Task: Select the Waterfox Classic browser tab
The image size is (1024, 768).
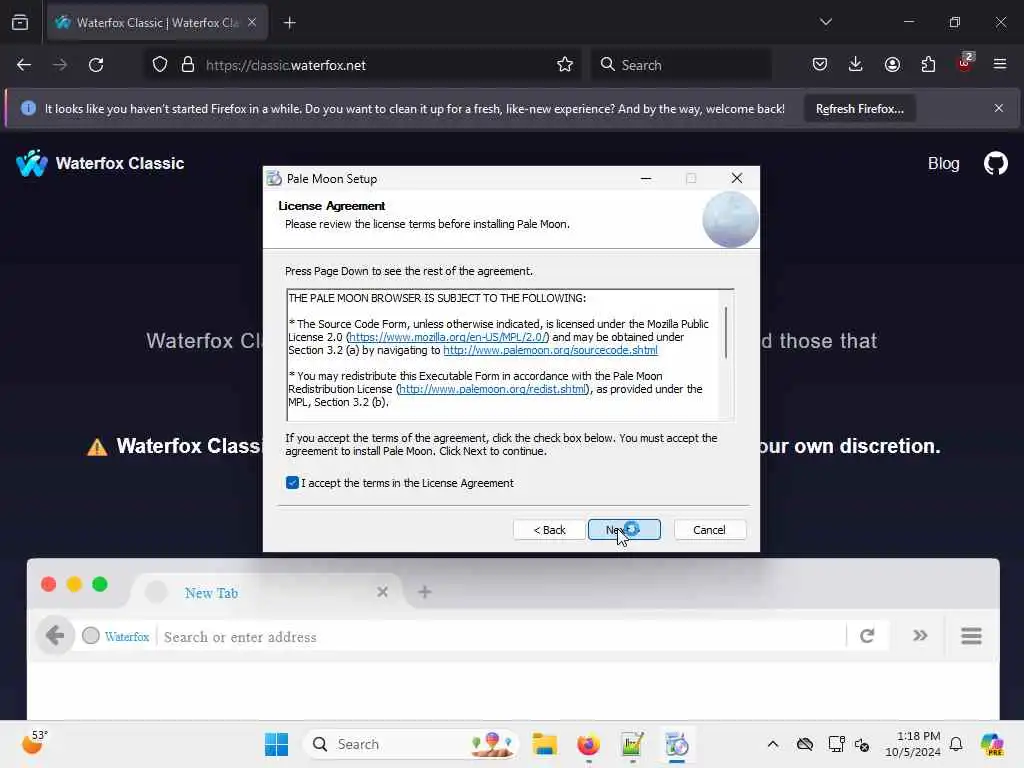Action: coord(157,23)
